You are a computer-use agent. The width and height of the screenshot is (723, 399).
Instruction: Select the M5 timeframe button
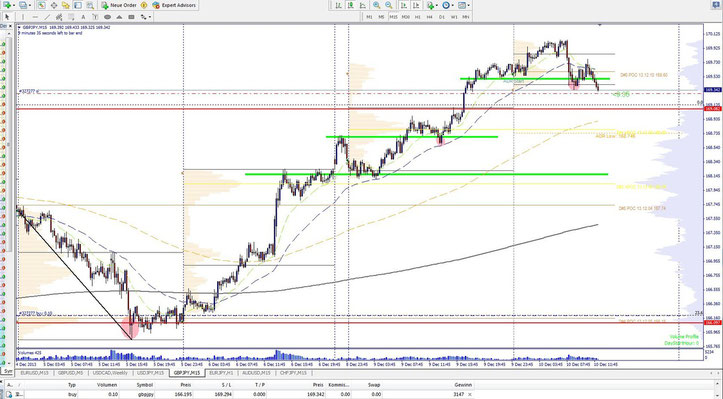pyautogui.click(x=381, y=17)
